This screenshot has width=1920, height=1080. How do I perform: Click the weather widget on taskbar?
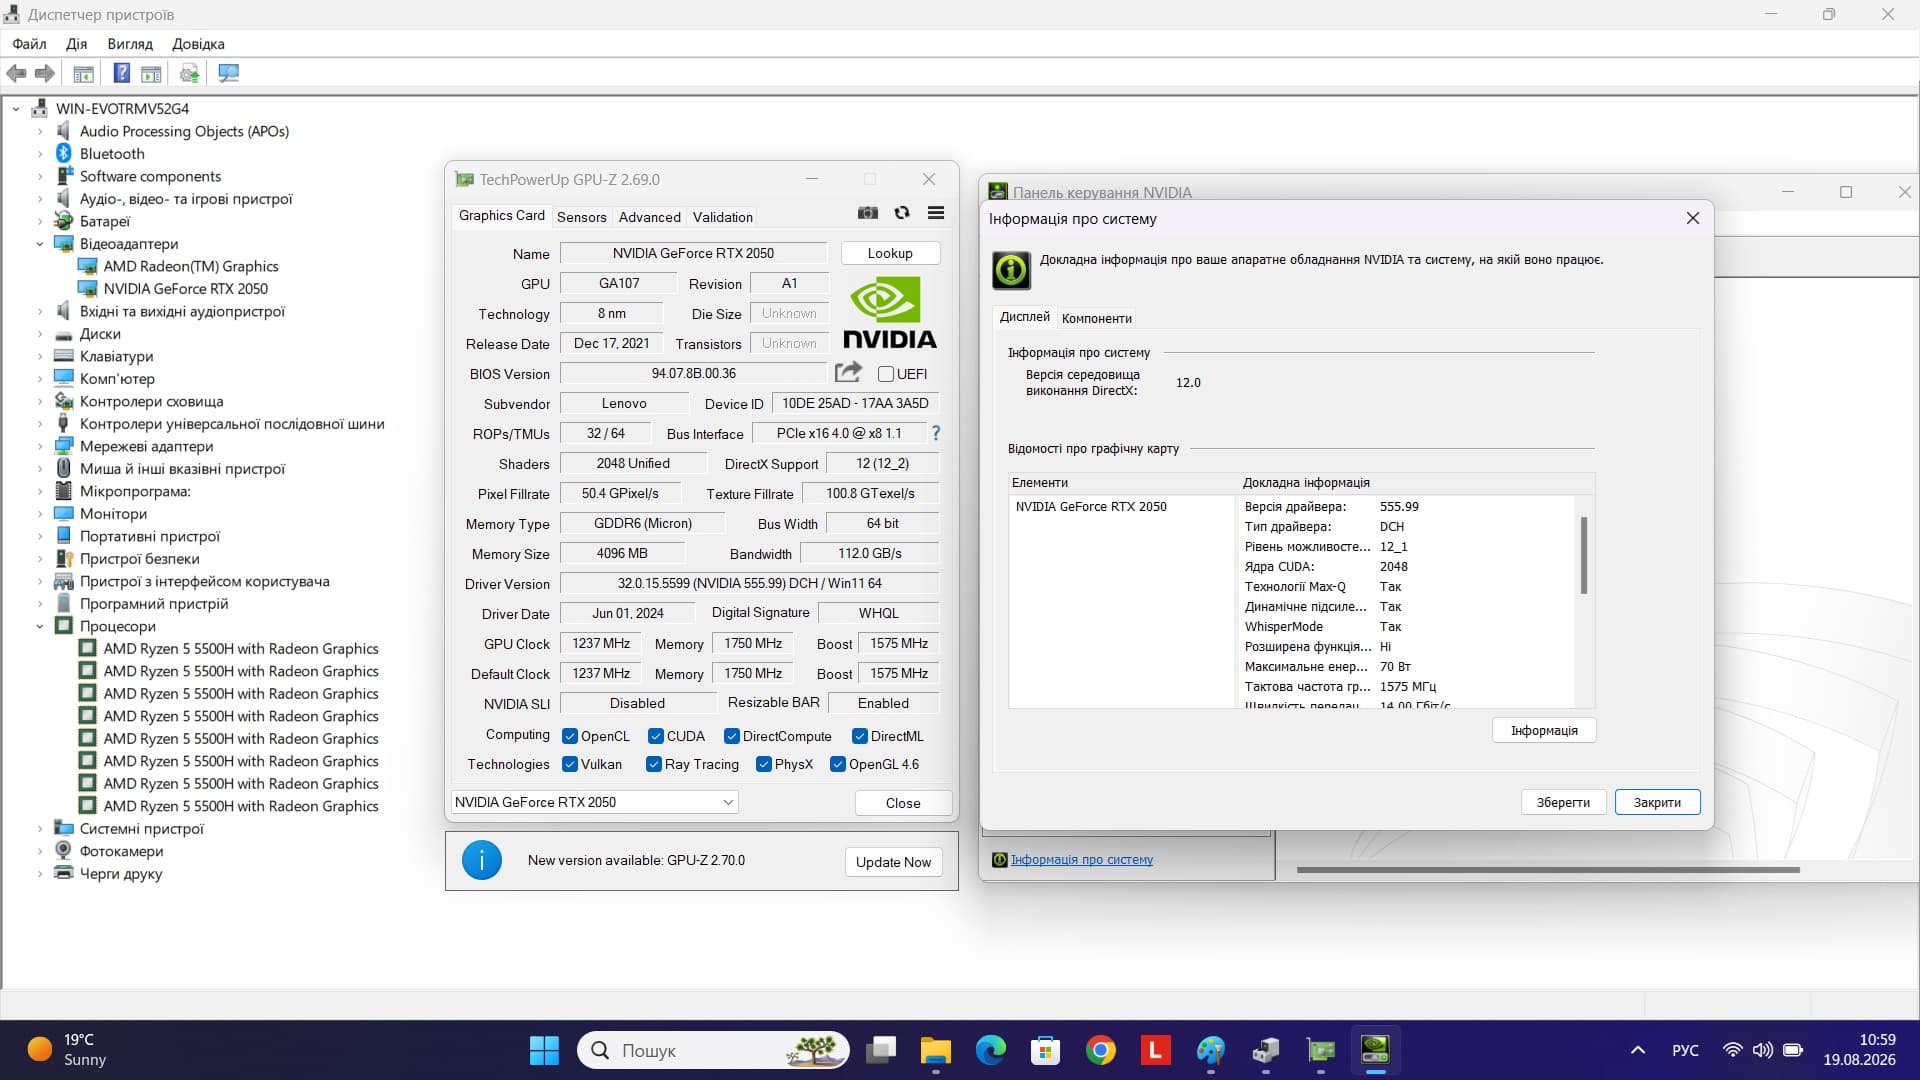click(x=66, y=1050)
